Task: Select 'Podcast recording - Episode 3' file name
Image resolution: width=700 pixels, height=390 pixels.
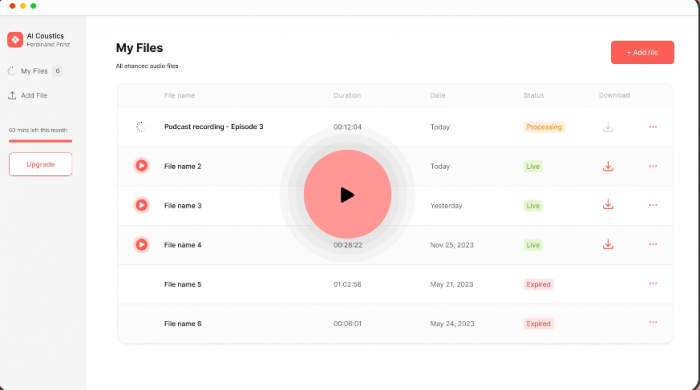Action: point(214,127)
